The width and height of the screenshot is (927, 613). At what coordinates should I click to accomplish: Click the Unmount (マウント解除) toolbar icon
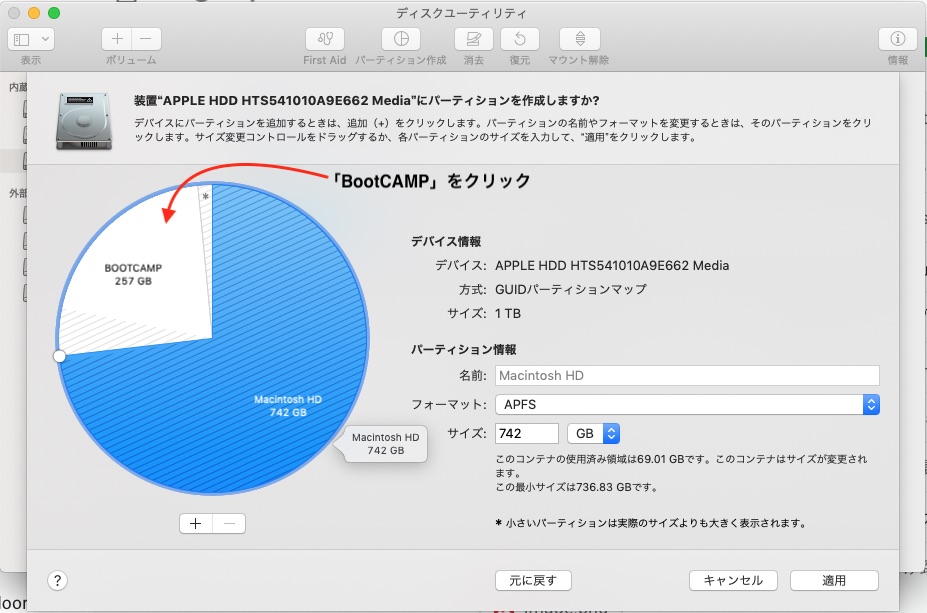pos(580,39)
